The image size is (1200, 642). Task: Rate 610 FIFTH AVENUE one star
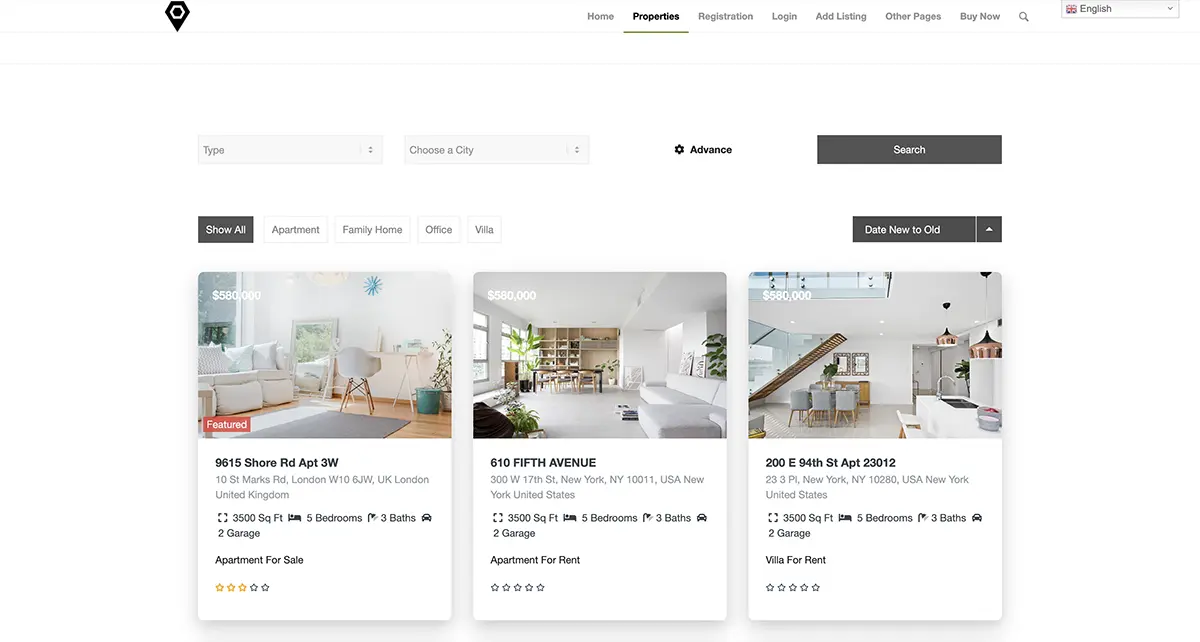[x=495, y=588]
